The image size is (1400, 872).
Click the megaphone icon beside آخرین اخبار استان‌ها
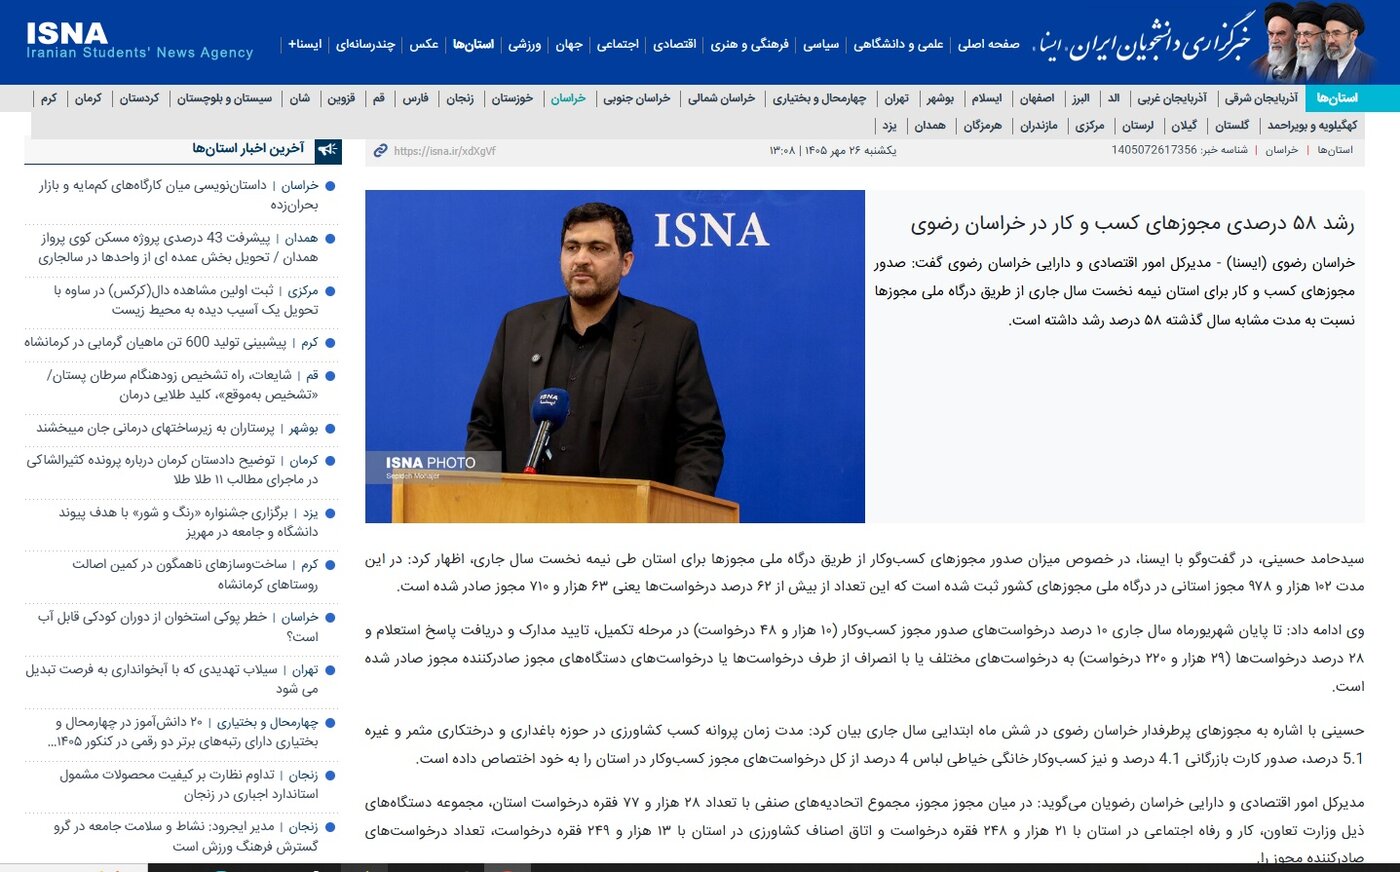point(328,150)
